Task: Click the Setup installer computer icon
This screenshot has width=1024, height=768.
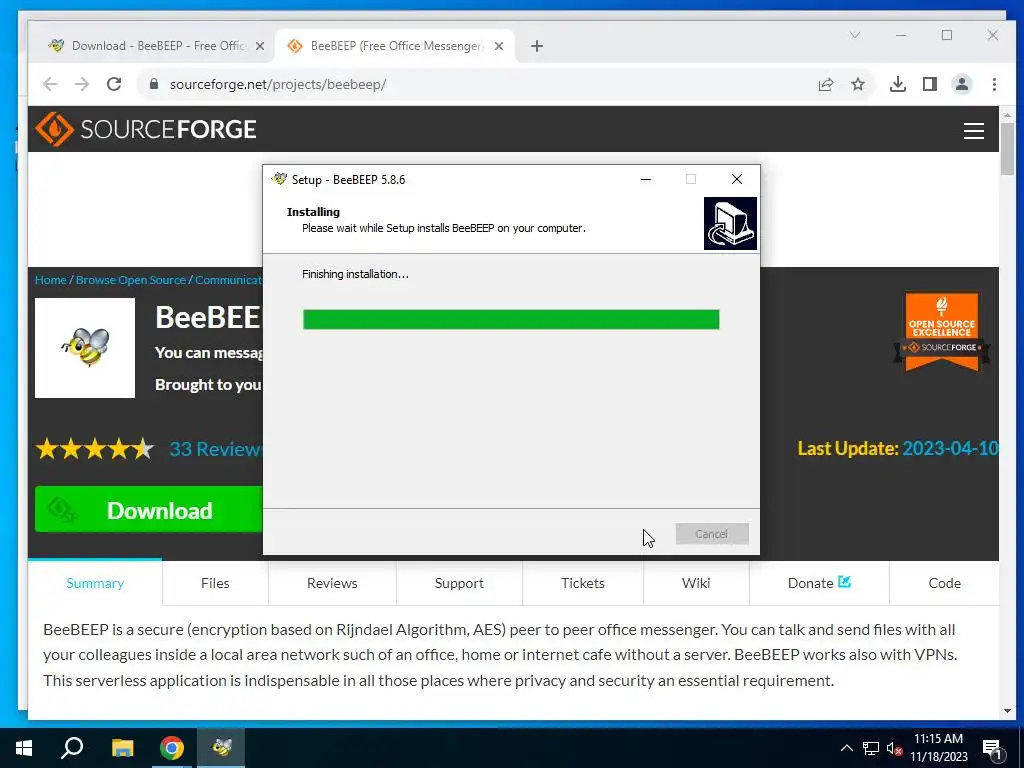Action: tap(730, 223)
